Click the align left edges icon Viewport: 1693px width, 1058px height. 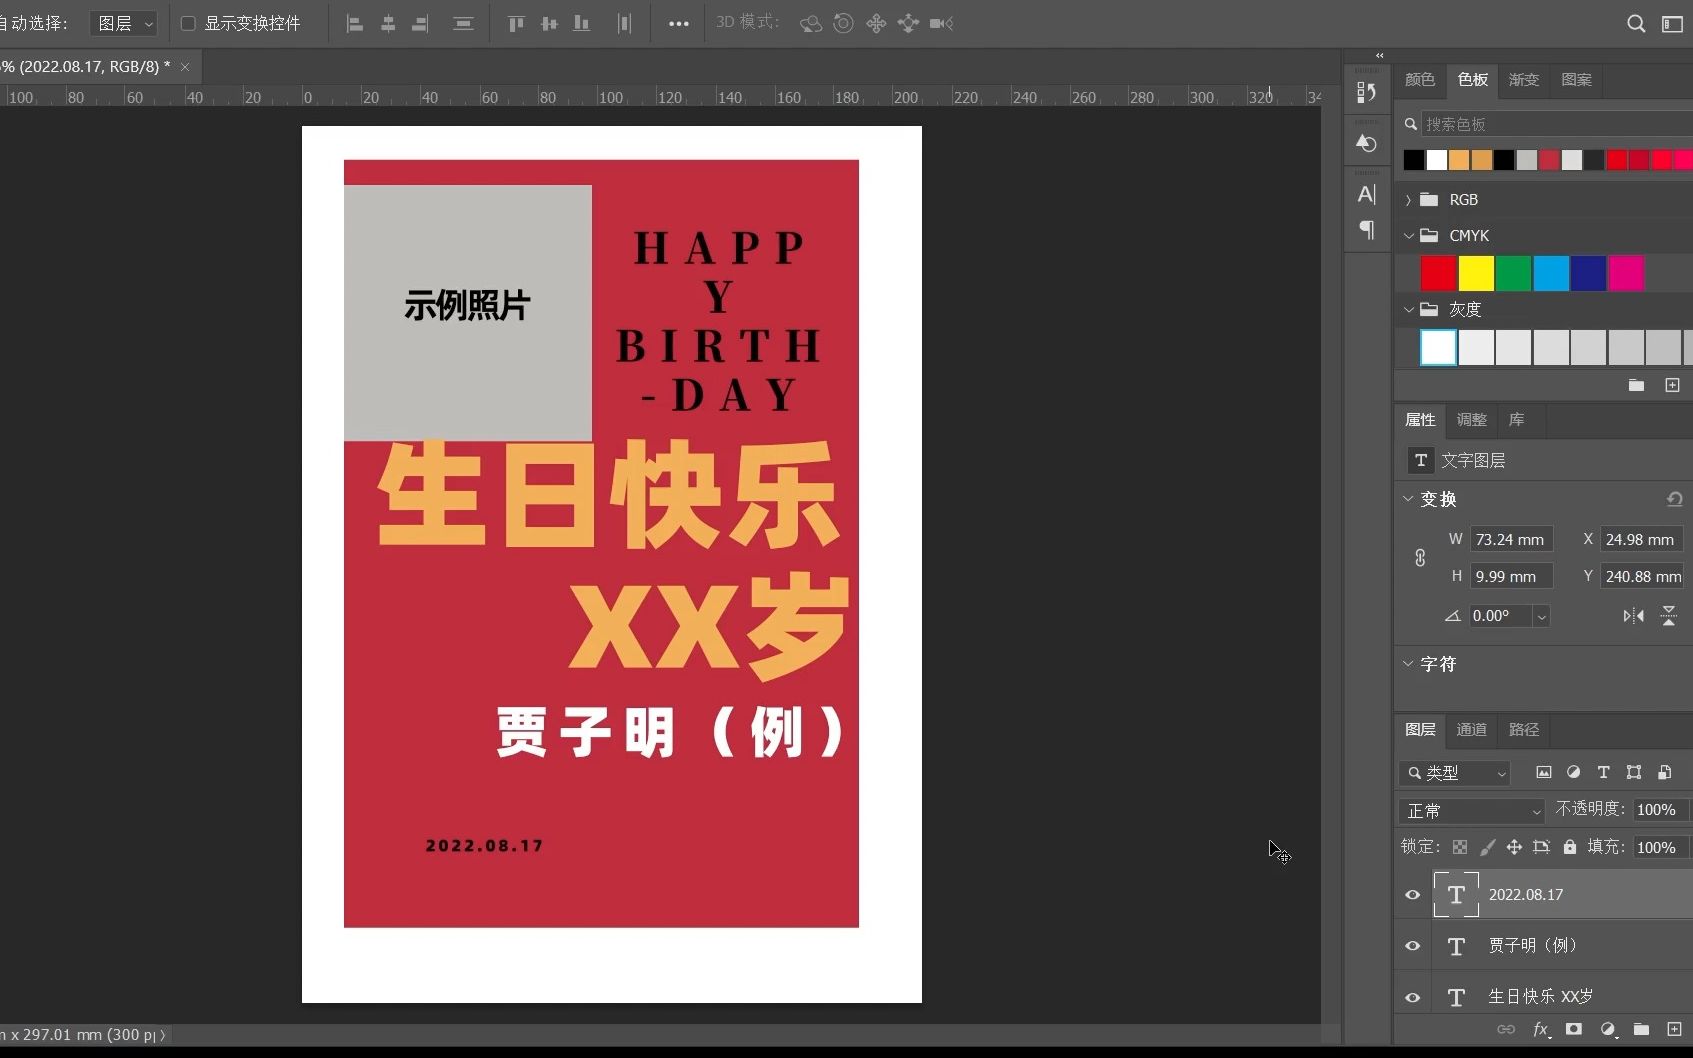354,24
